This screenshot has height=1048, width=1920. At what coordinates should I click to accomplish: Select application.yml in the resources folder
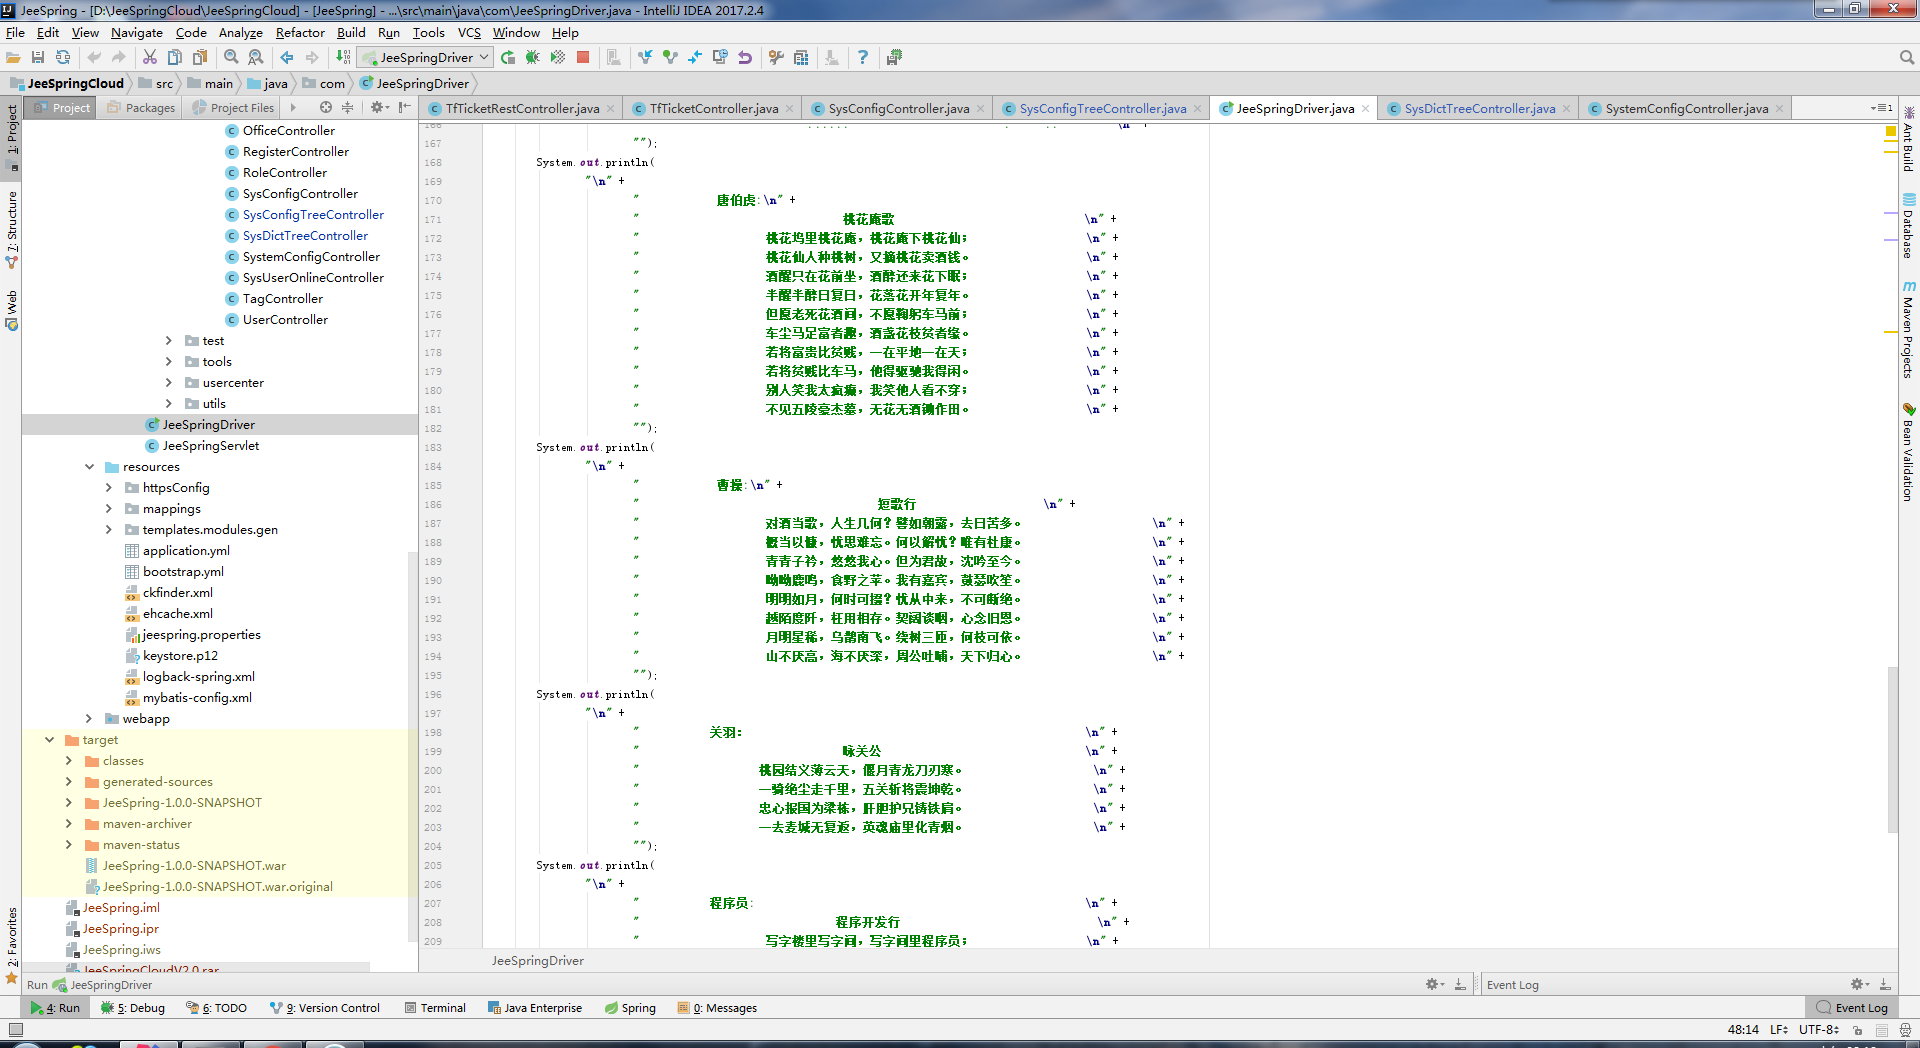click(x=186, y=551)
